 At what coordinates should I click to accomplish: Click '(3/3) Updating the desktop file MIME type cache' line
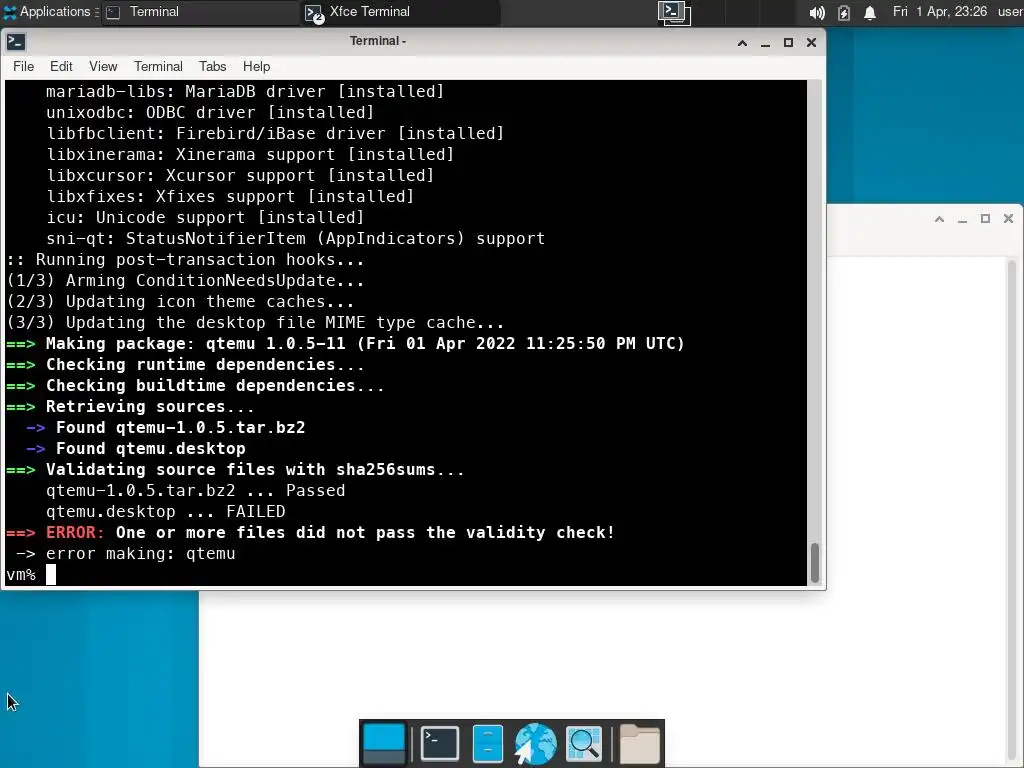255,323
